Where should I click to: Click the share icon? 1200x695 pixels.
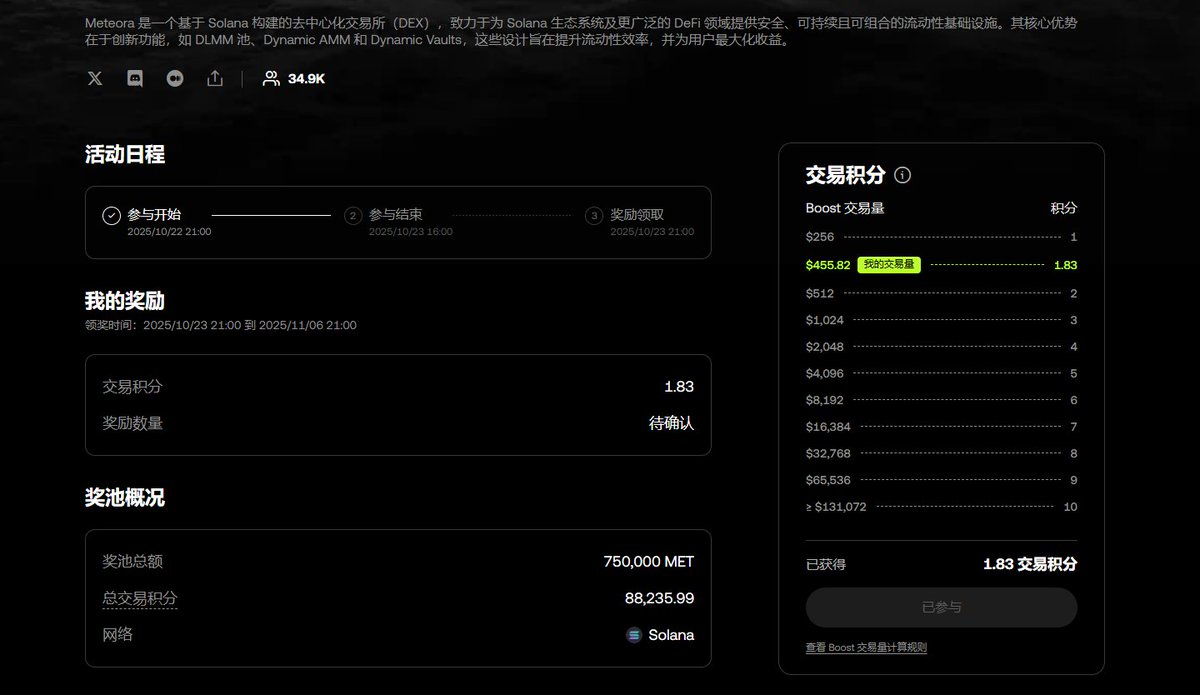[215, 78]
